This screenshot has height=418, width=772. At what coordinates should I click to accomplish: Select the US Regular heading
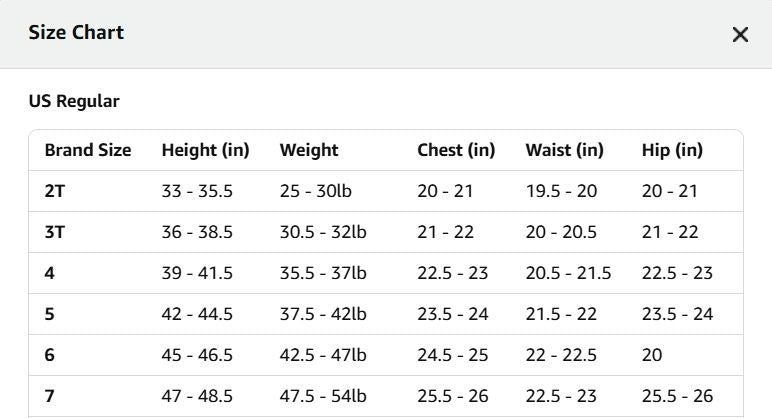pos(74,101)
